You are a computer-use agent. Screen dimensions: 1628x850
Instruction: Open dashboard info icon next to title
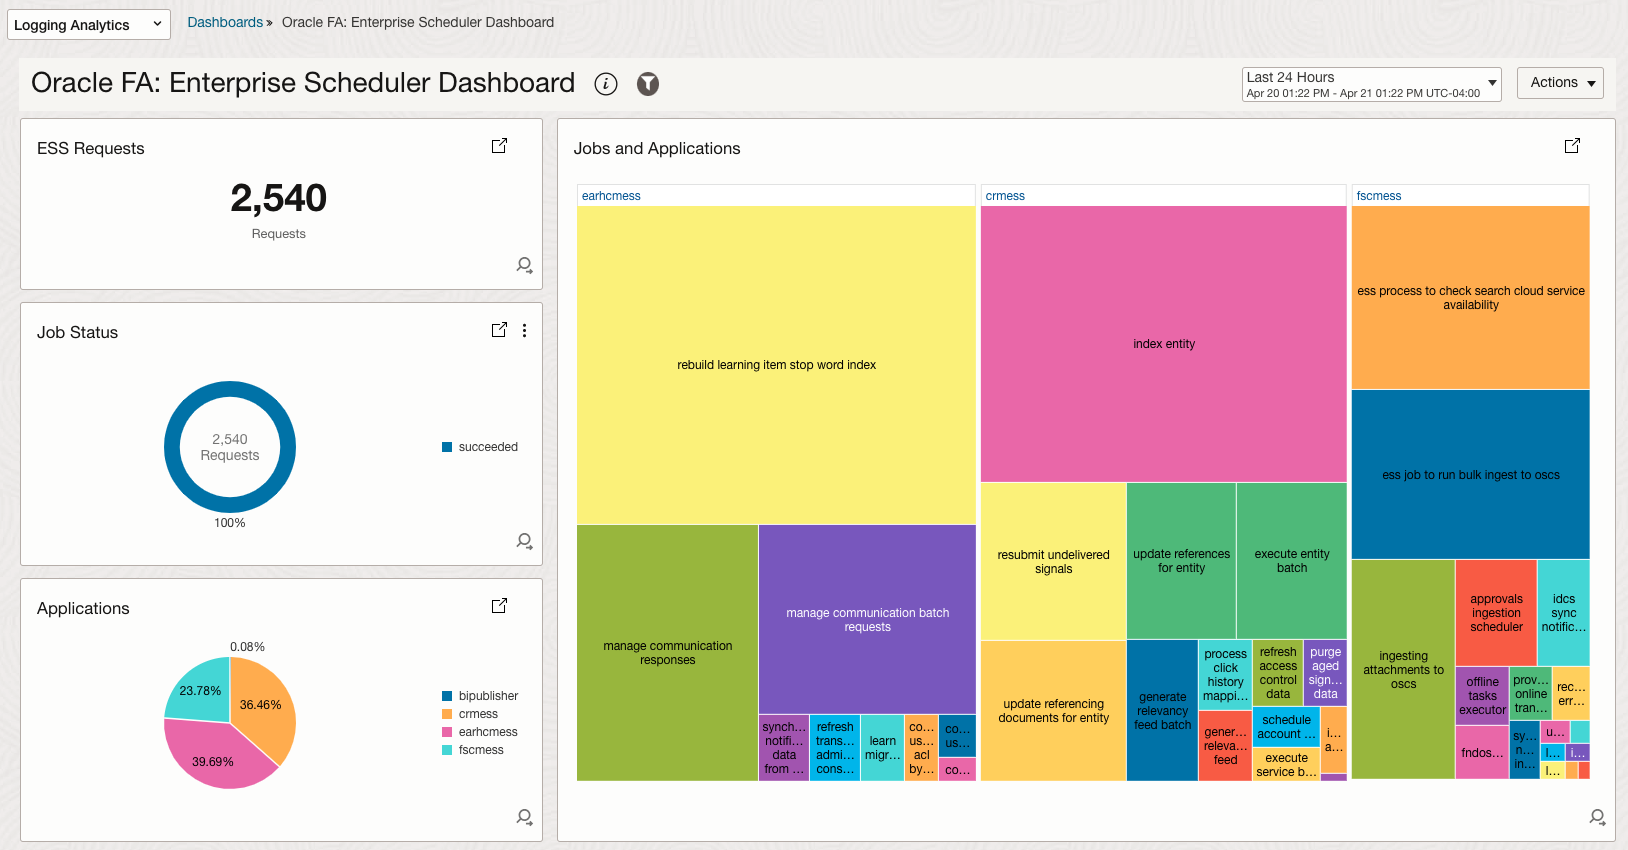click(x=606, y=84)
